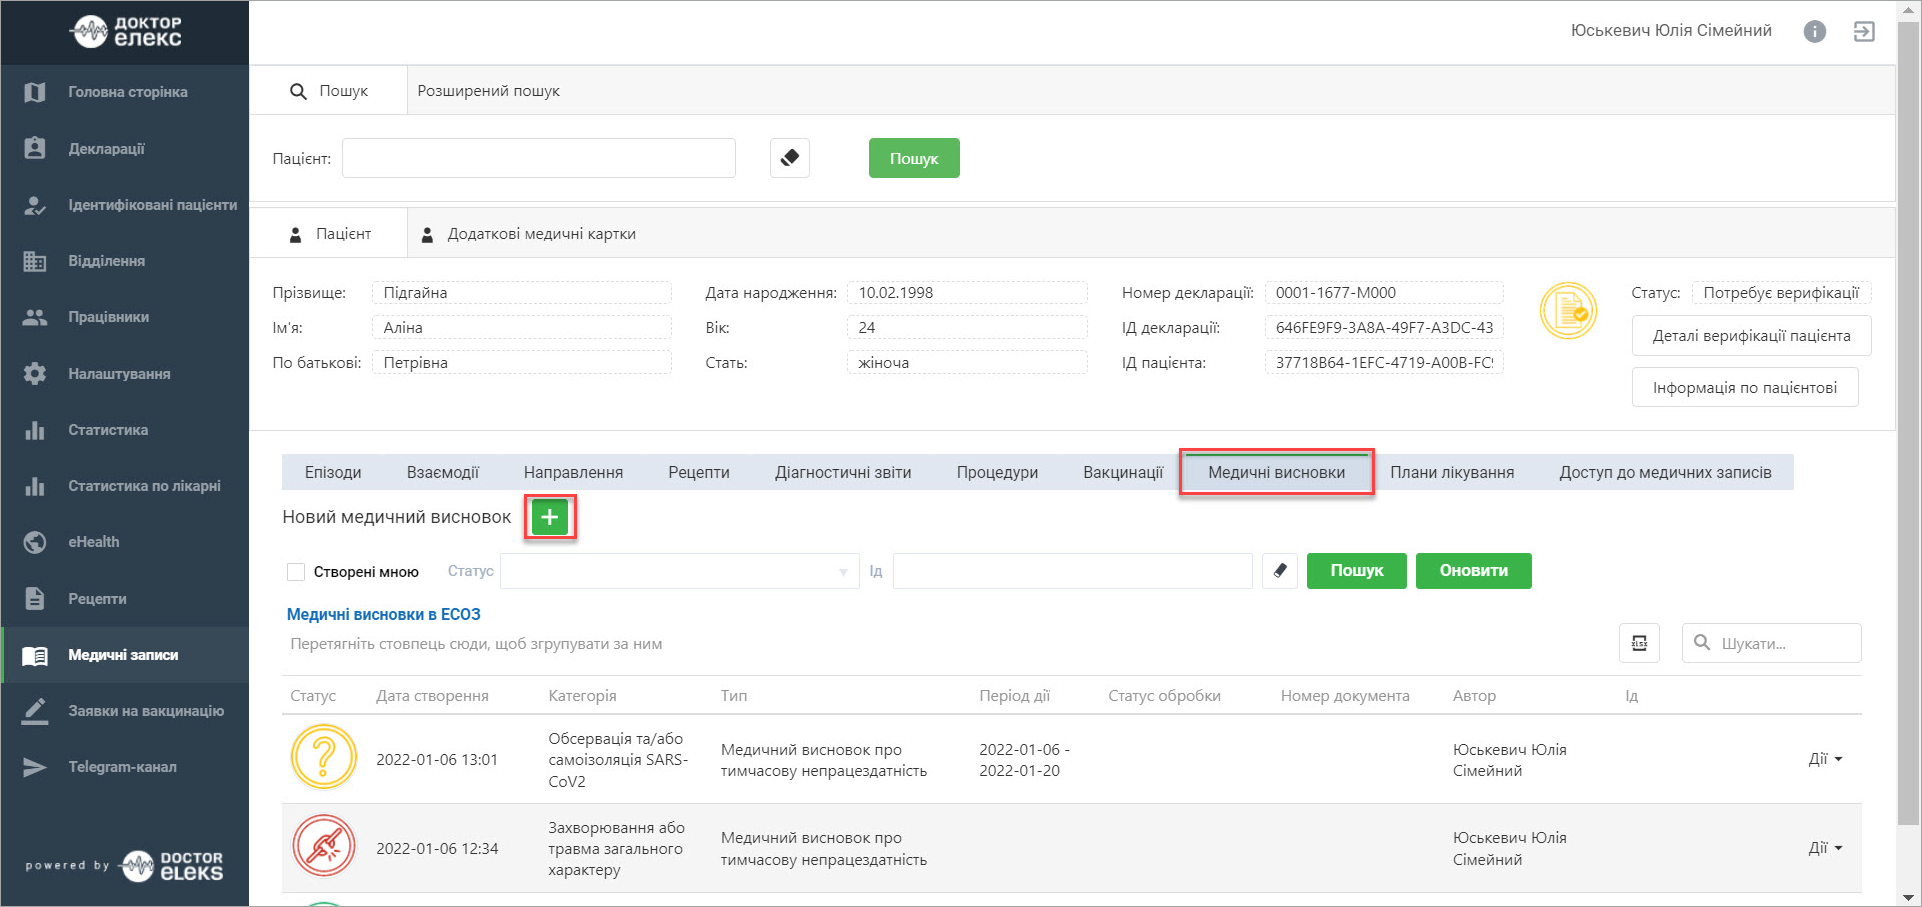Open Медичні висновки в ЕСОЗ link
Viewport: 1922px width, 907px height.
[x=384, y=614]
